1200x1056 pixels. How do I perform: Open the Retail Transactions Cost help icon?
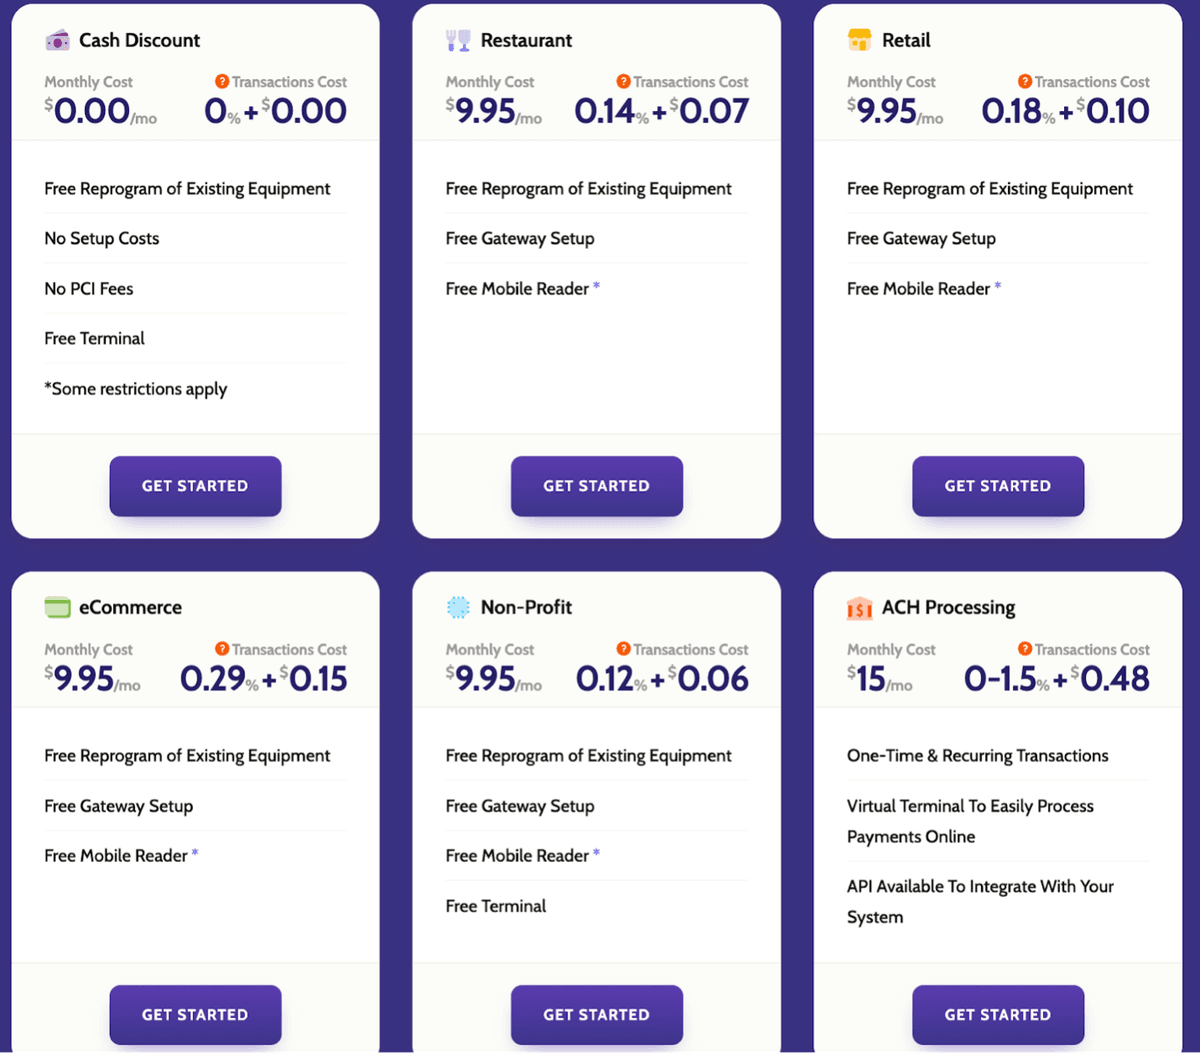point(1024,81)
